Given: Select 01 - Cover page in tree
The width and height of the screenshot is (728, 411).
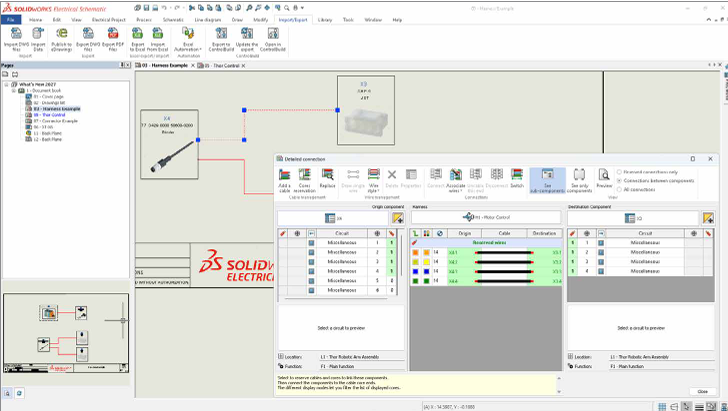Looking at the screenshot, I should tap(48, 97).
